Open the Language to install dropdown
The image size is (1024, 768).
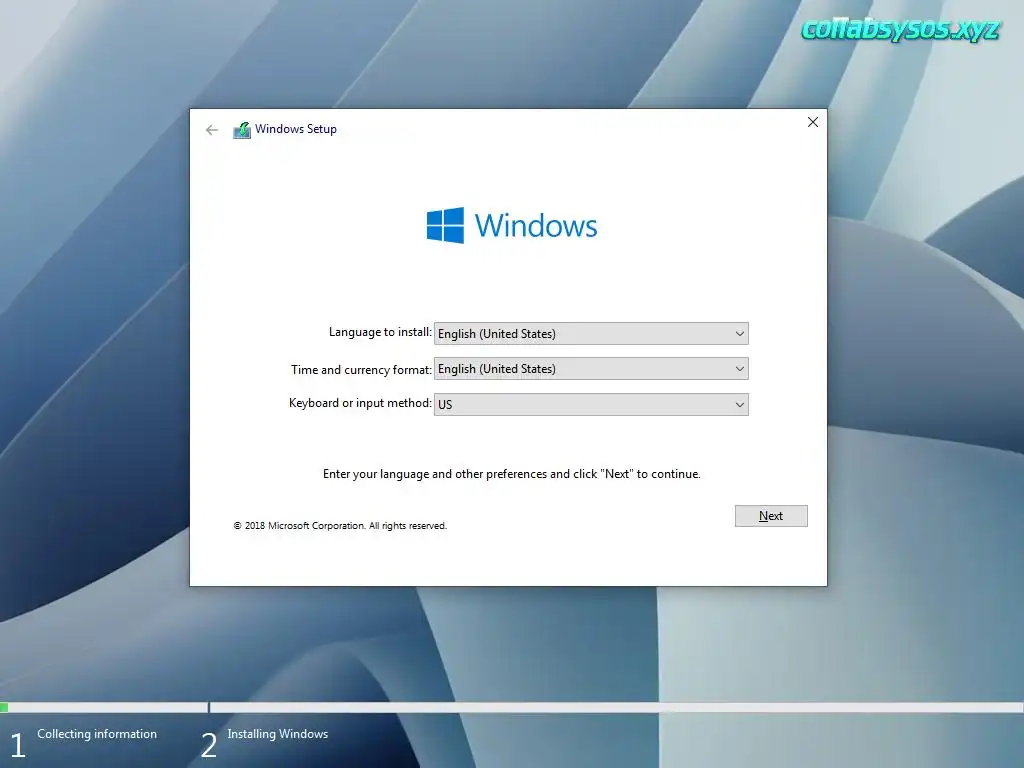(x=591, y=334)
